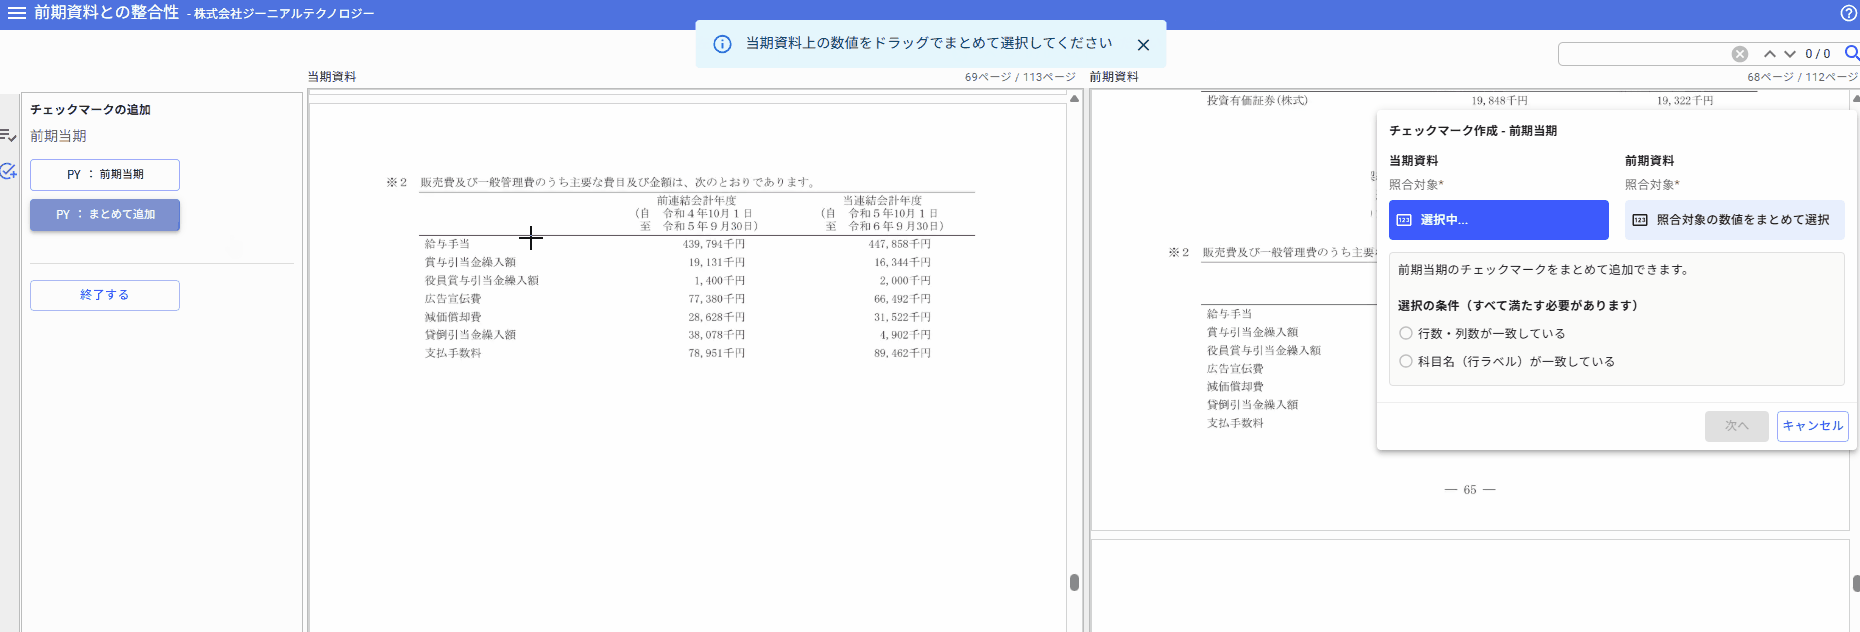Click value 89,462千円 in 支払手数料 row
1860x632 pixels.
(902, 352)
